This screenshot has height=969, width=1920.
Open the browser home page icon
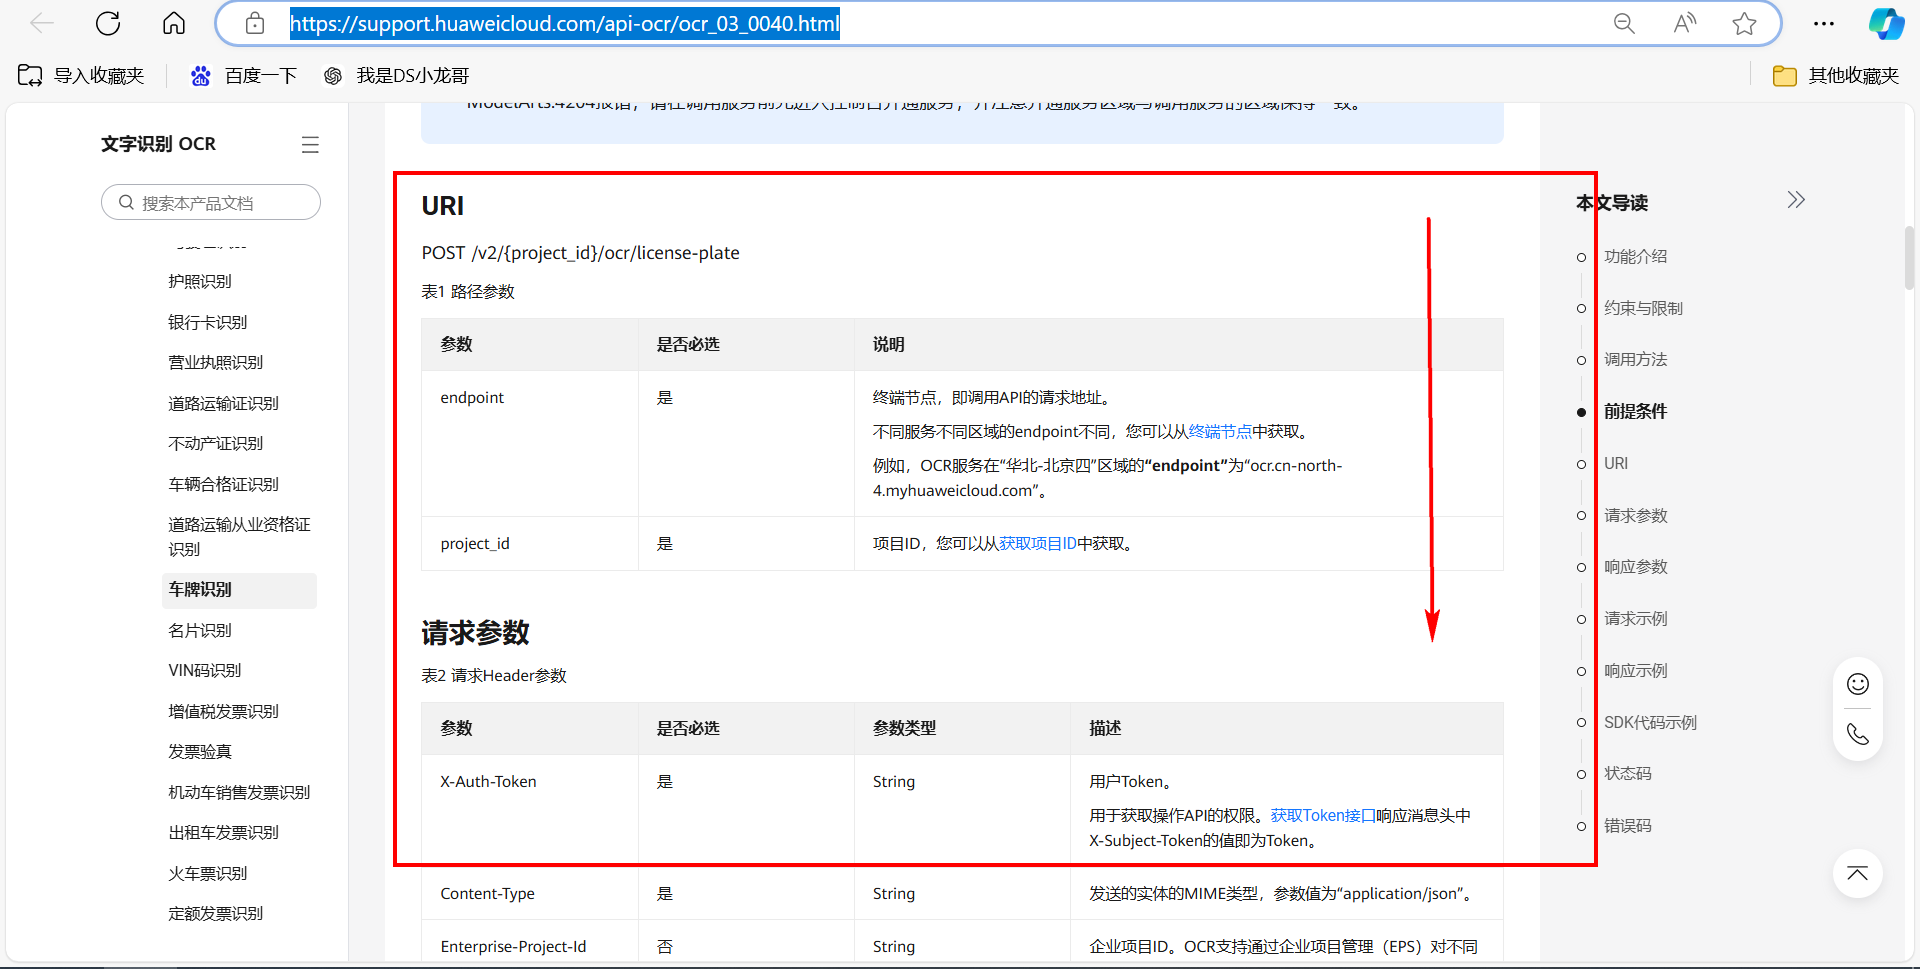pos(173,23)
